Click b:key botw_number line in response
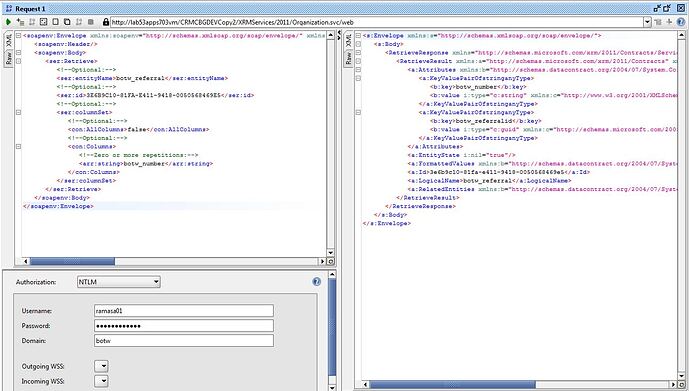The height and width of the screenshot is (391, 689). point(478,87)
